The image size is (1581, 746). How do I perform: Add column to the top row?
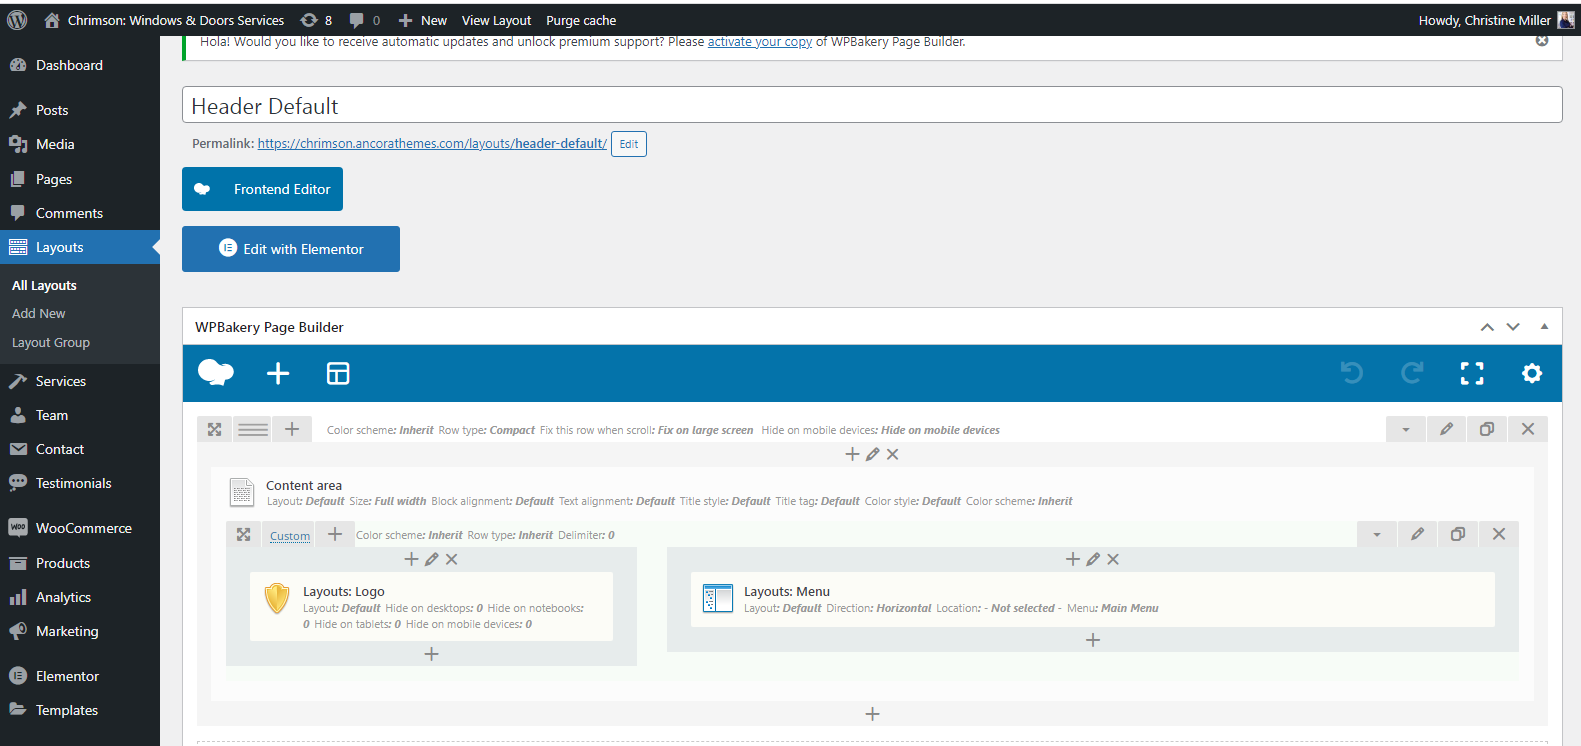[292, 429]
